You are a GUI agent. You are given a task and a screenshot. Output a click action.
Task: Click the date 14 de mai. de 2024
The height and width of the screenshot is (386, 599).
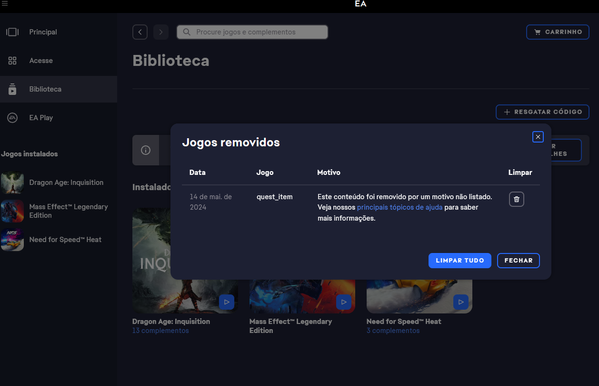pos(211,202)
